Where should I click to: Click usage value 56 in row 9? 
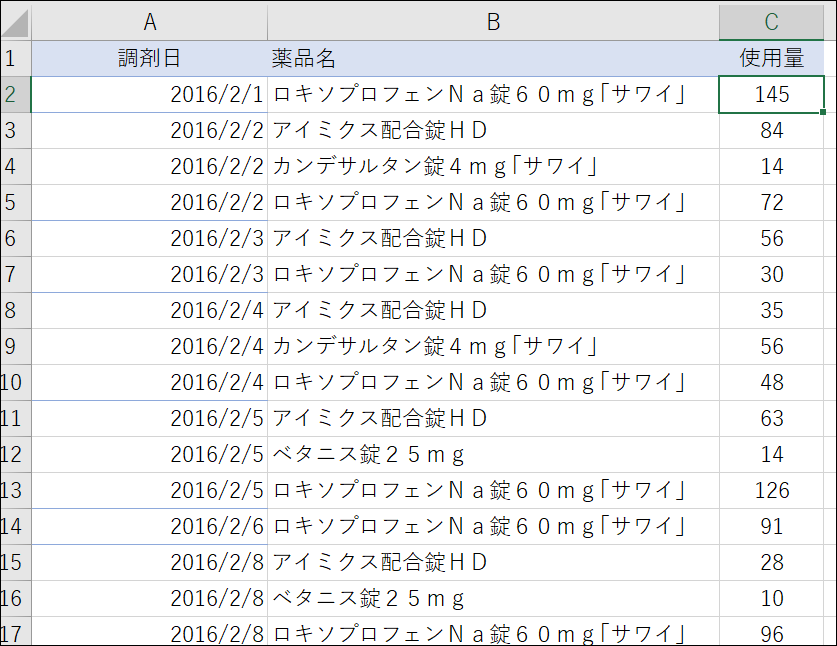click(771, 346)
